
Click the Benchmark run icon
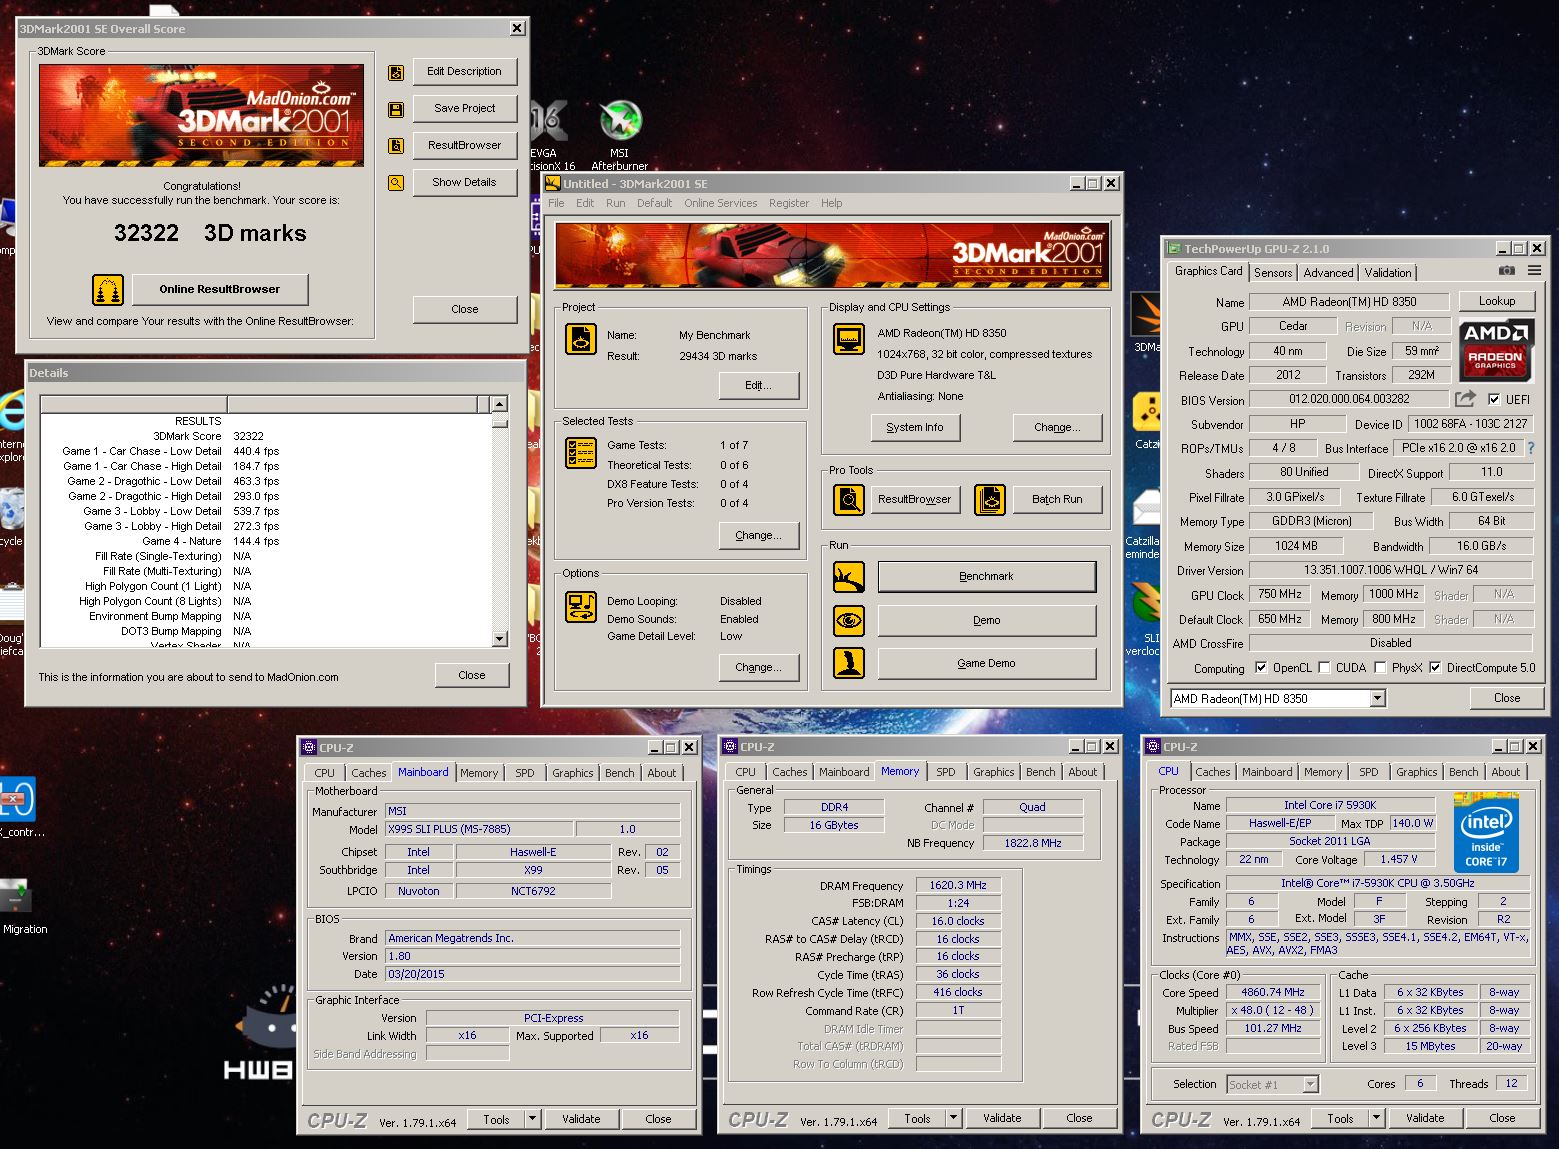click(849, 577)
